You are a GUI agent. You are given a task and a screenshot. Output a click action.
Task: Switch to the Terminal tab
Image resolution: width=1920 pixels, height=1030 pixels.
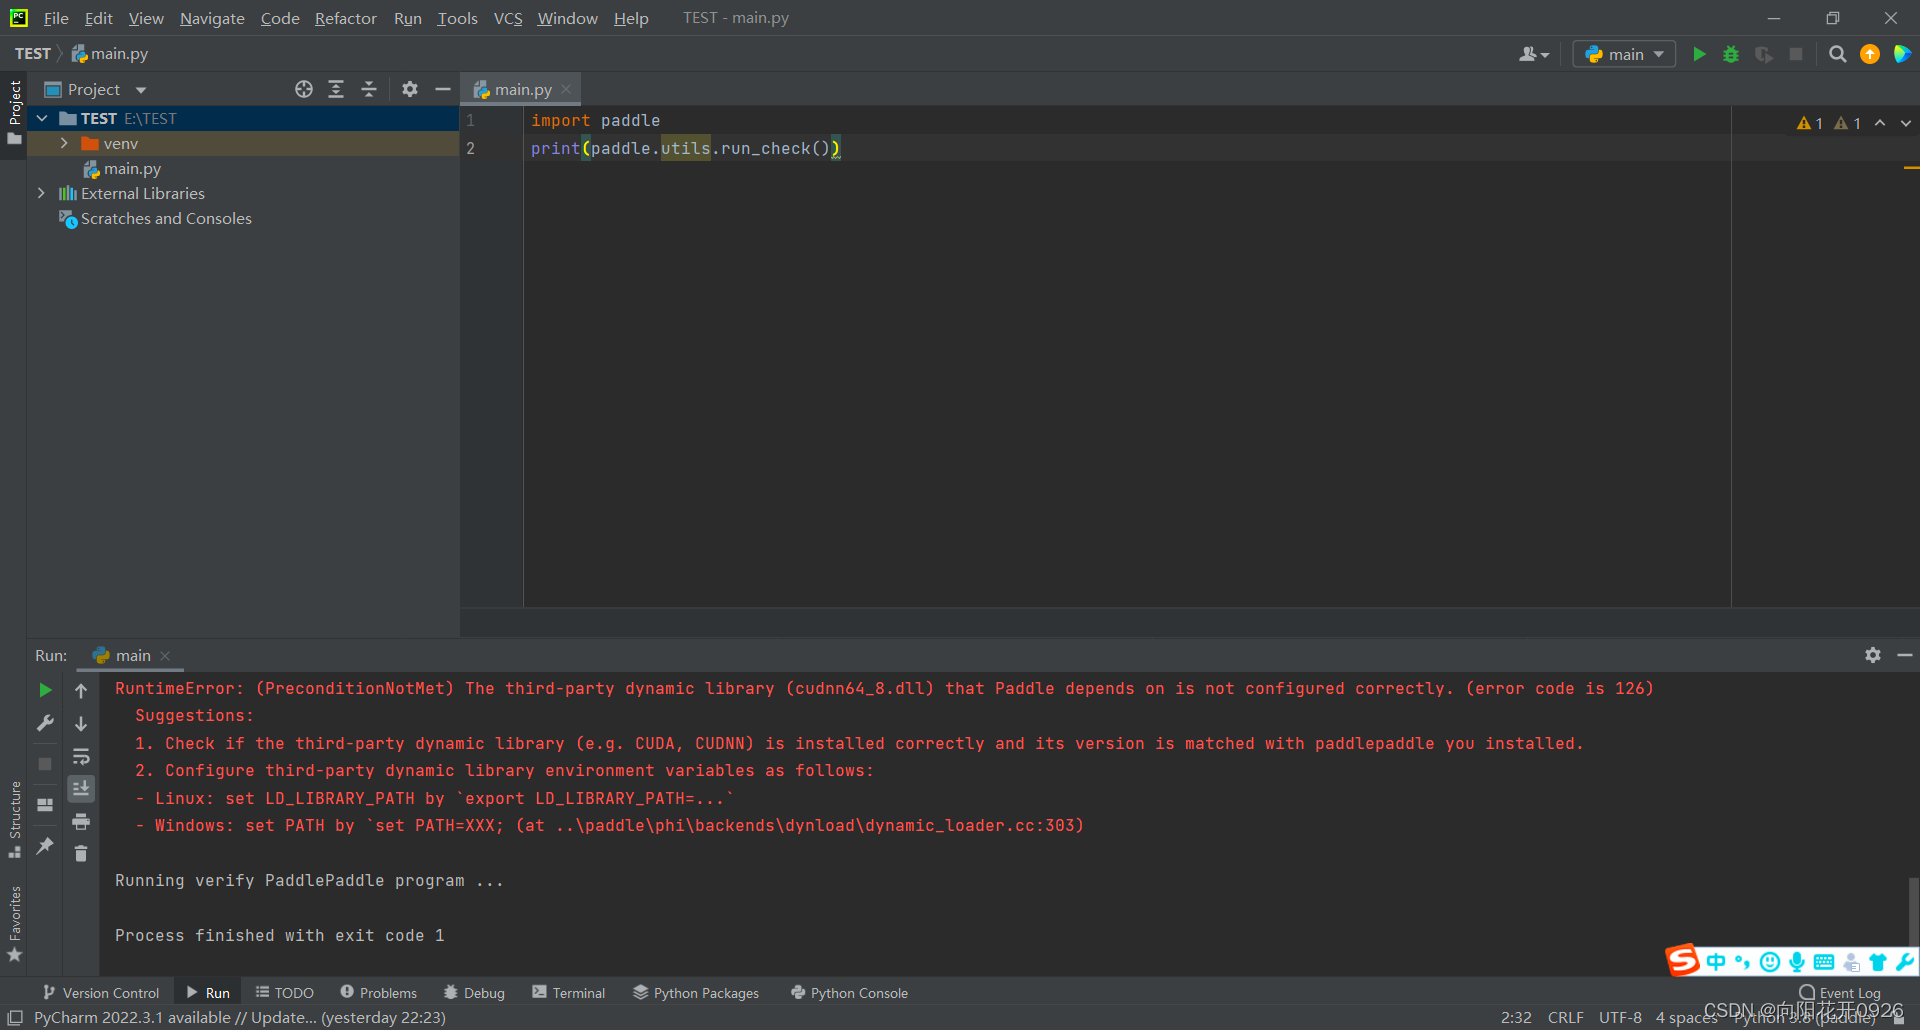577,992
